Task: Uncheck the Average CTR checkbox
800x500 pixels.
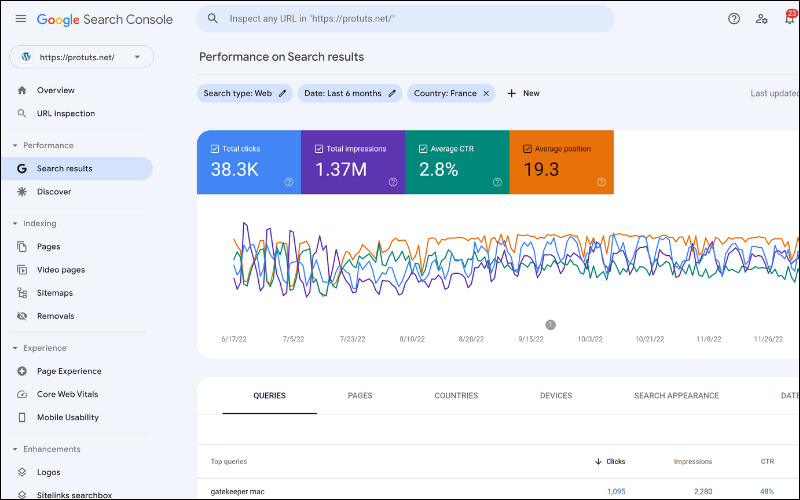Action: pyautogui.click(x=423, y=149)
